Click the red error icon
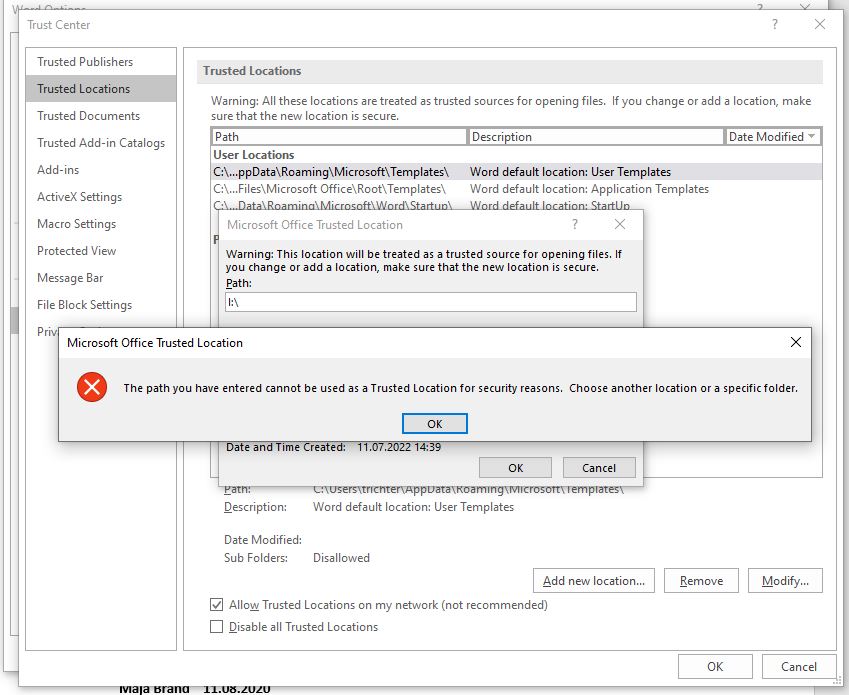Screen dimensions: 849x695 pos(92,387)
